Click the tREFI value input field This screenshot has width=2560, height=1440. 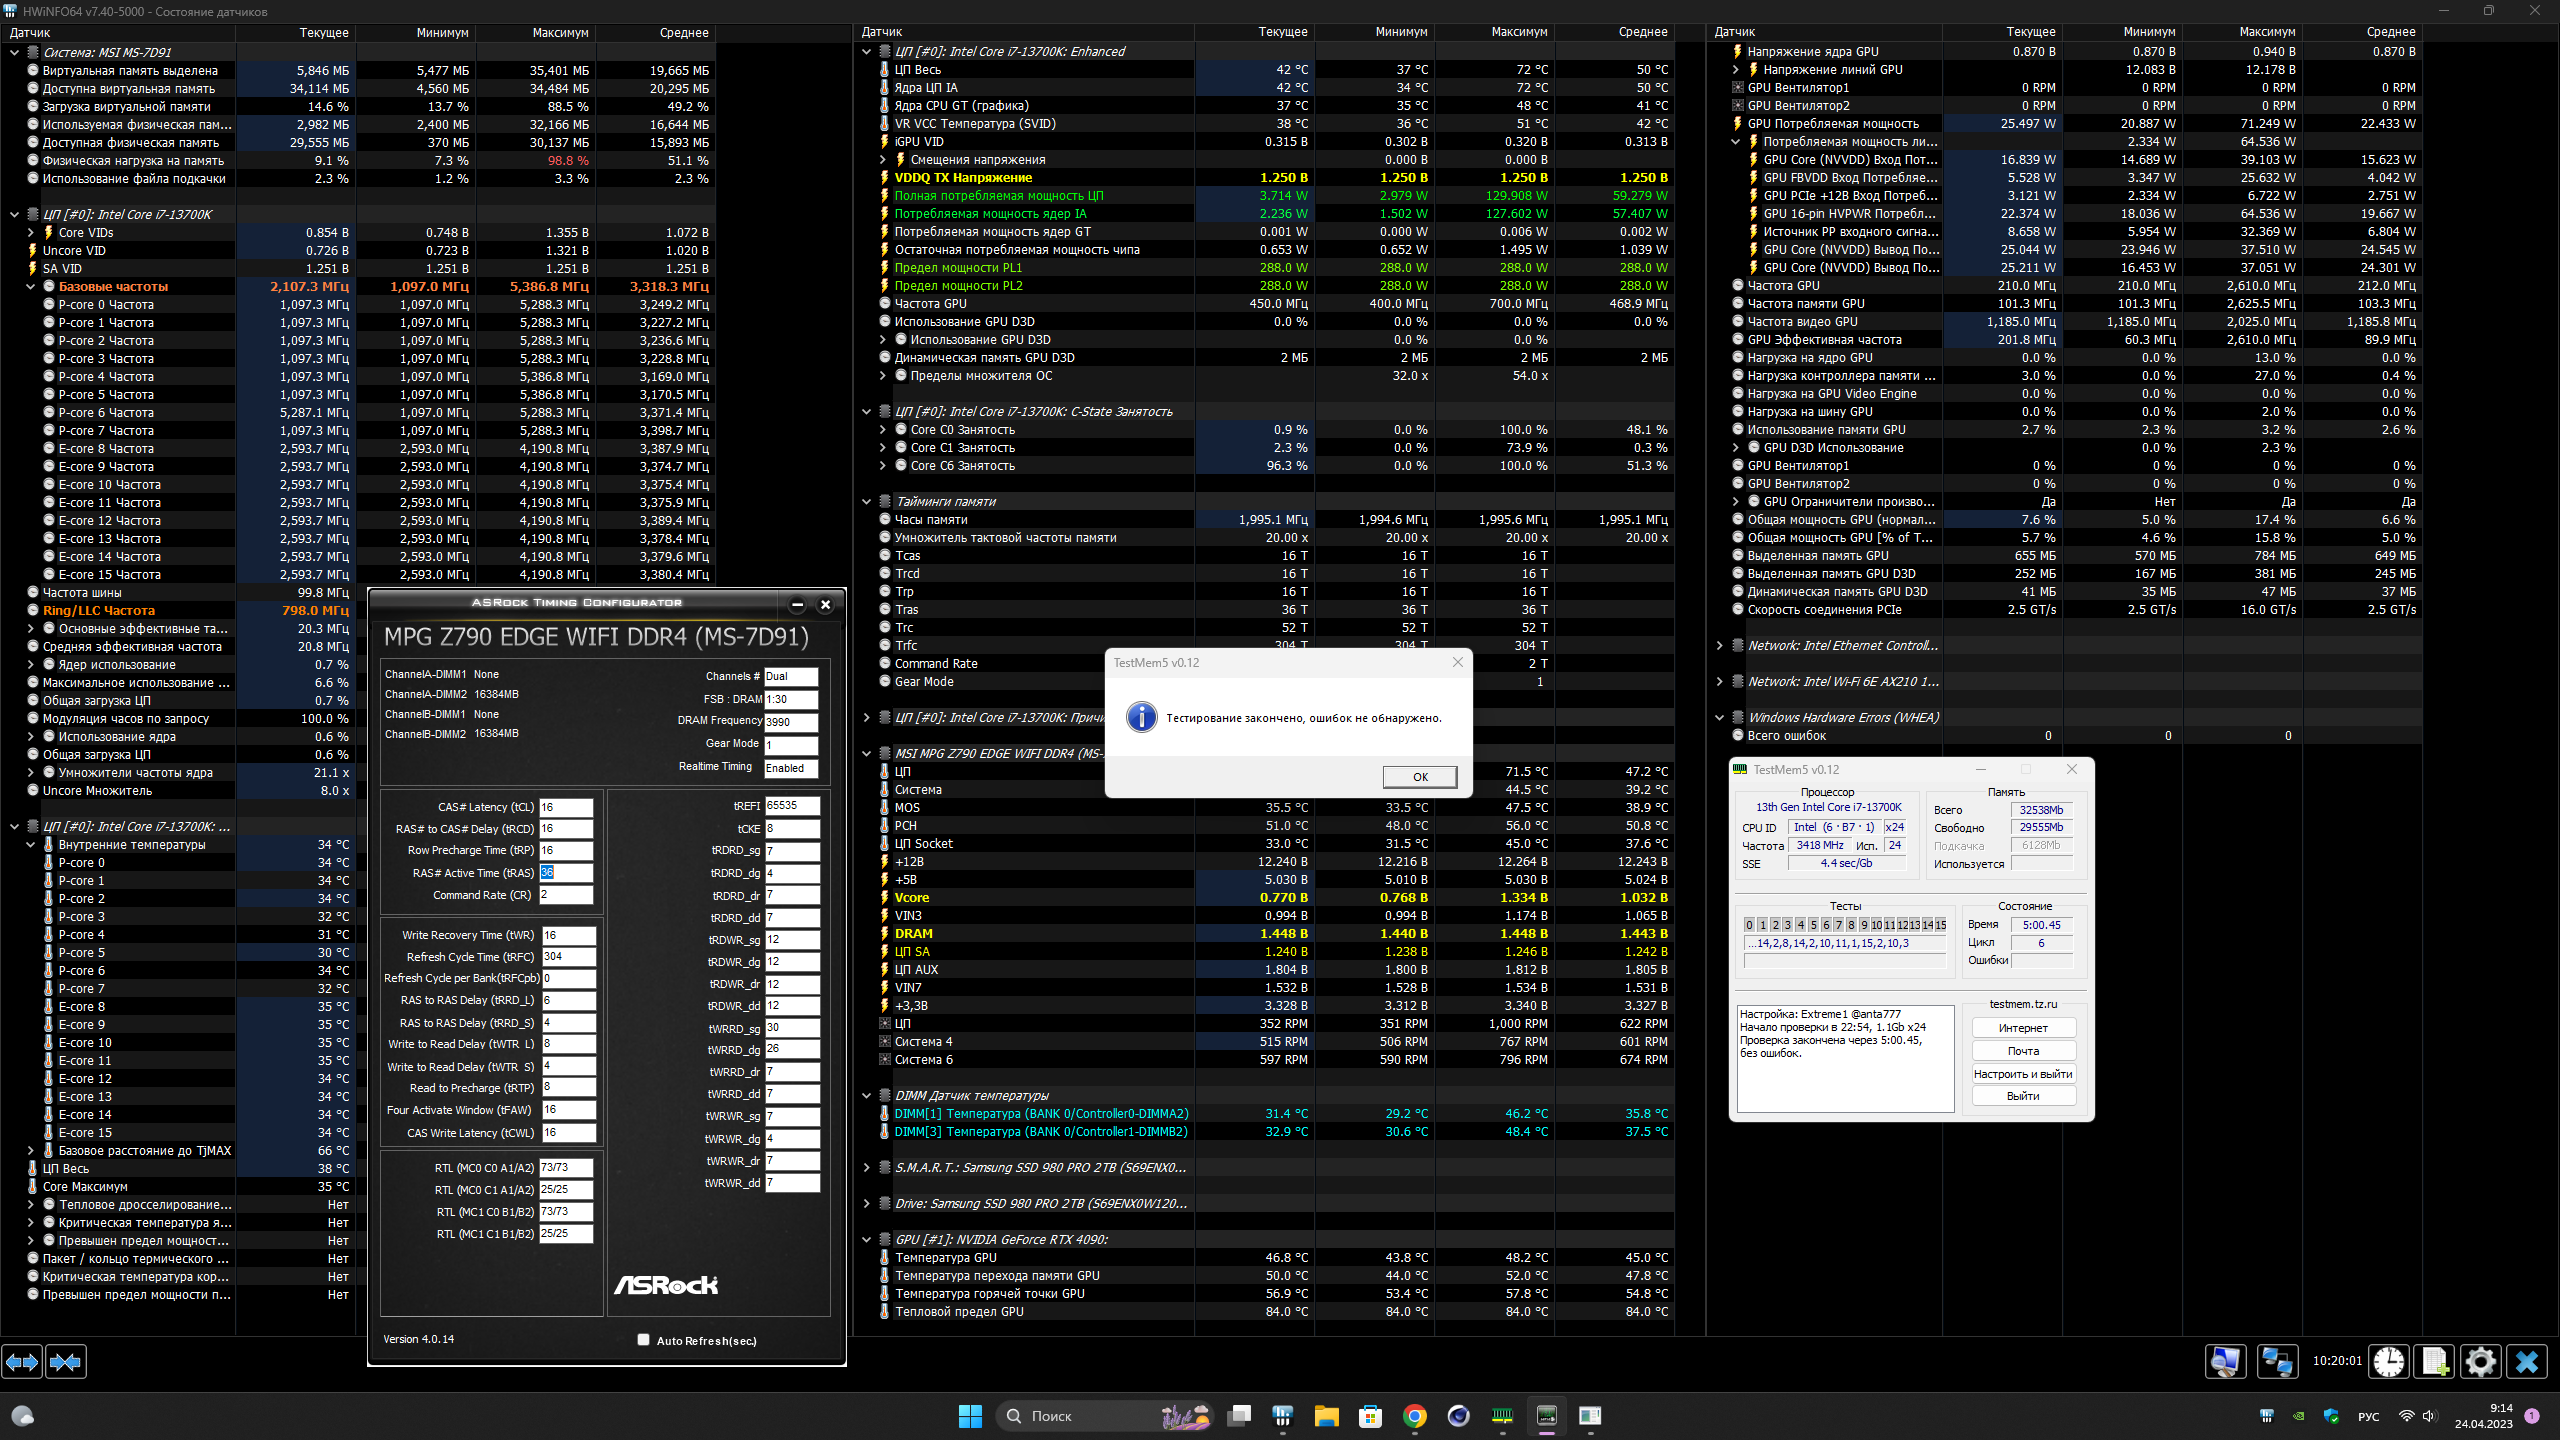pyautogui.click(x=792, y=805)
